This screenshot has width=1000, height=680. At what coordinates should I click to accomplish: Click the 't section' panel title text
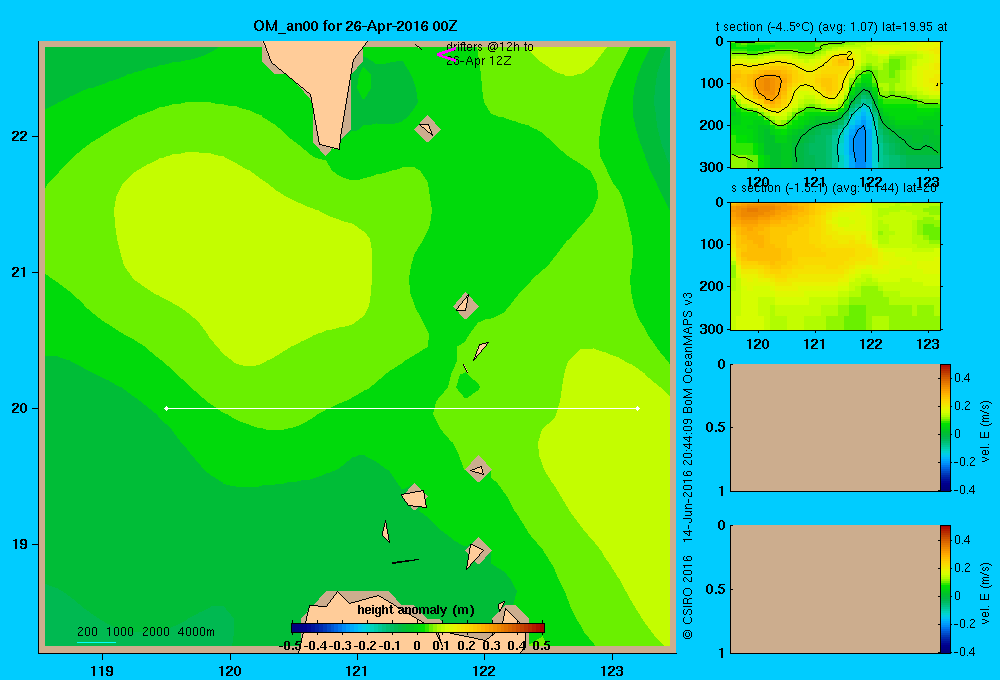click(x=832, y=27)
